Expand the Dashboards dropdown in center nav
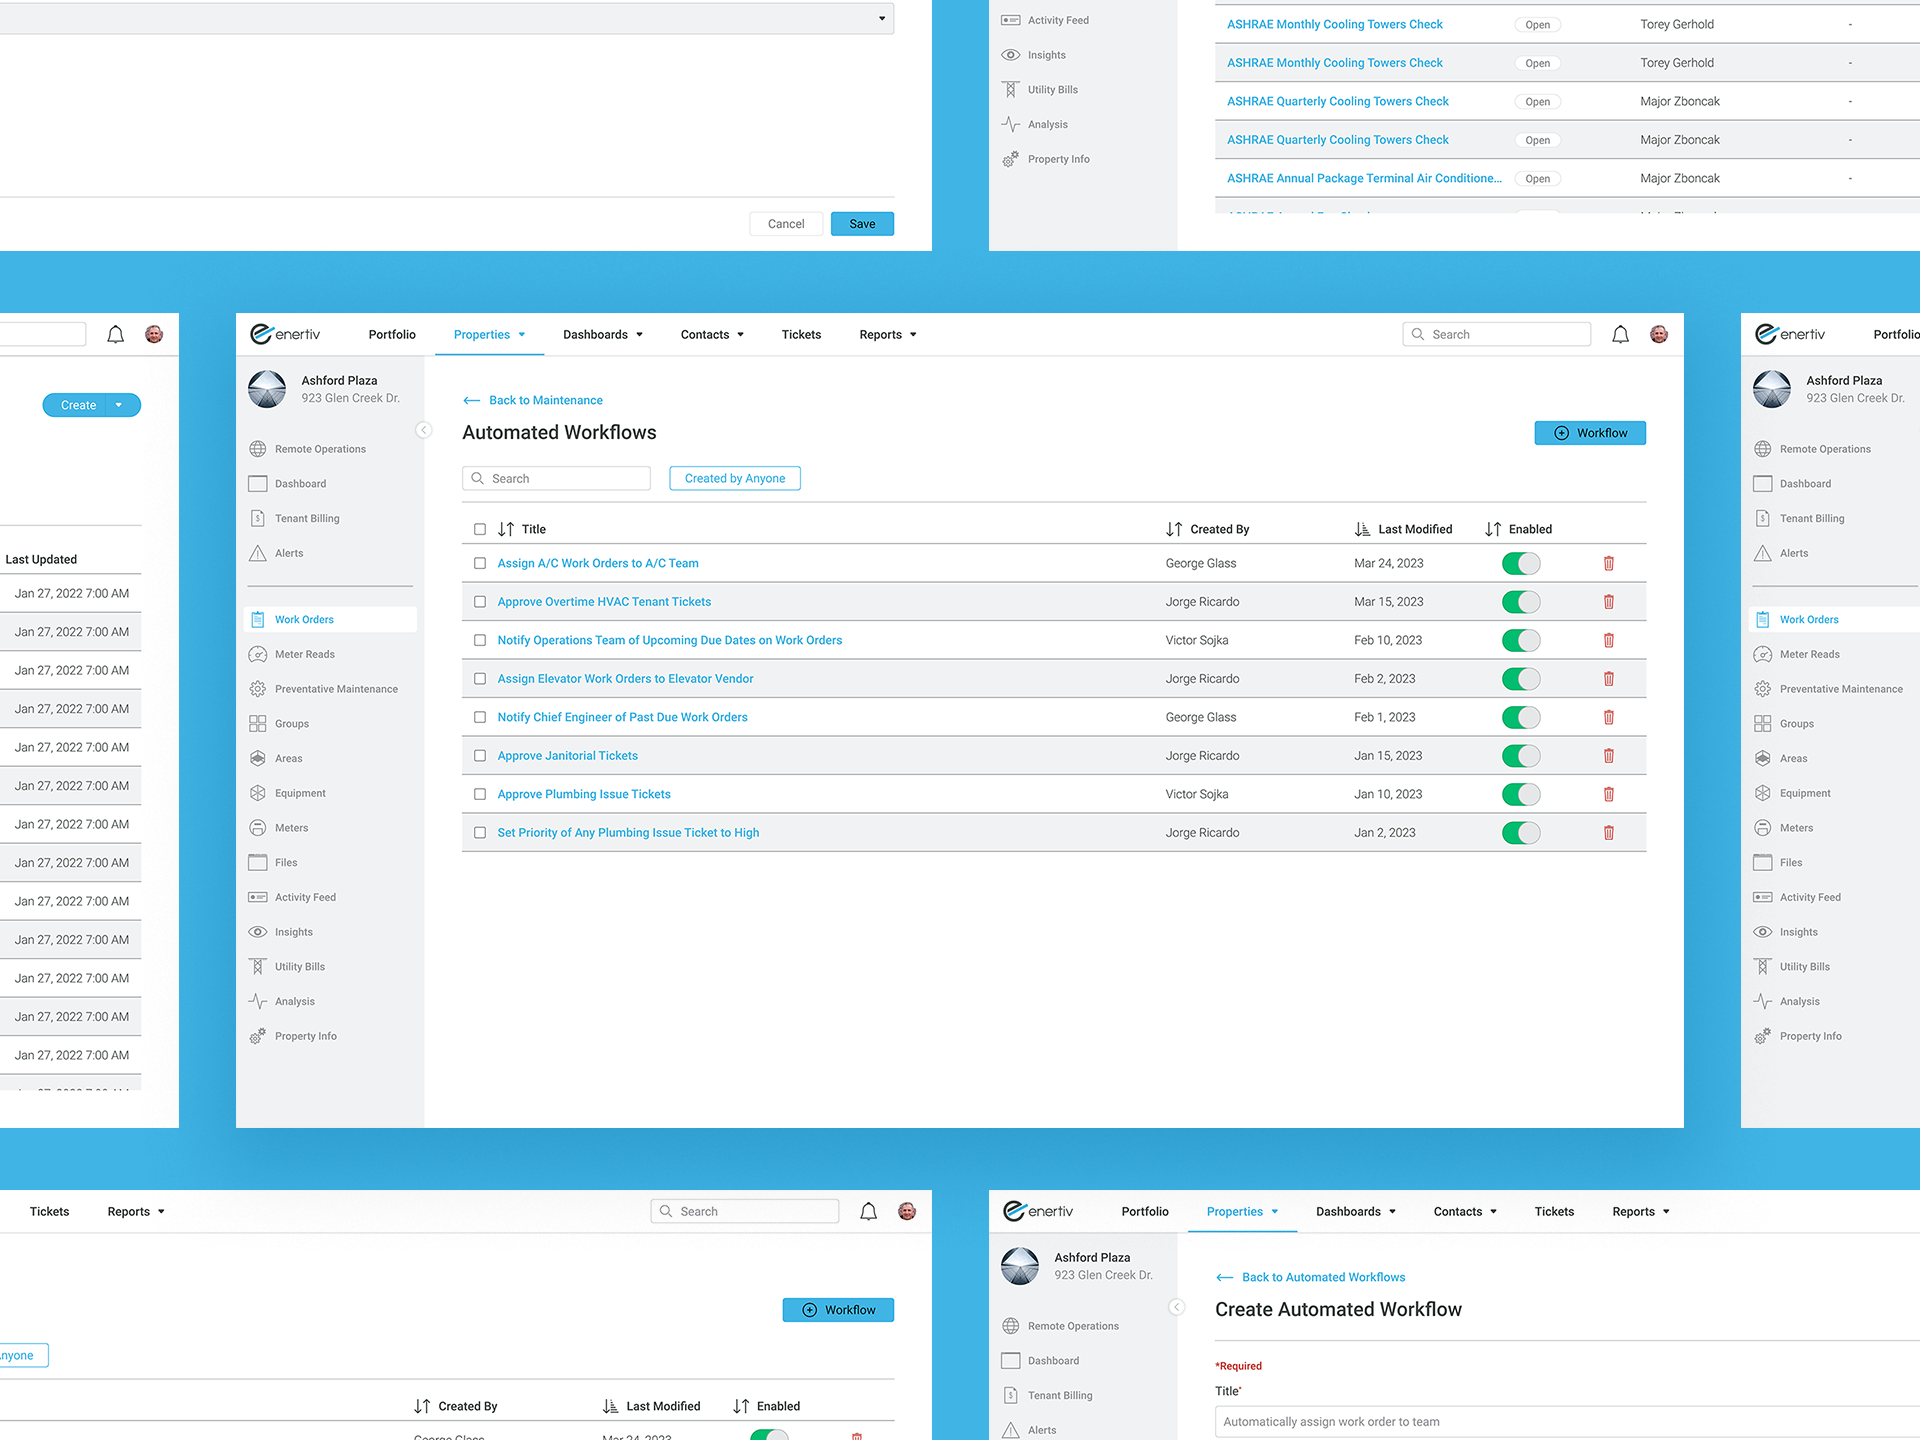Screen dimensions: 1920x1440 point(603,335)
